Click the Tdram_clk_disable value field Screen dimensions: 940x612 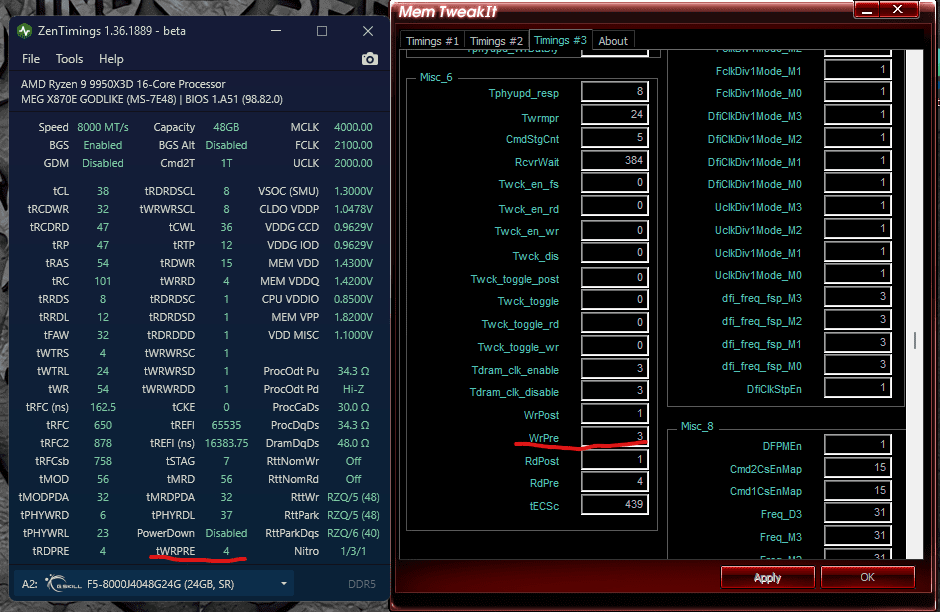tap(614, 391)
